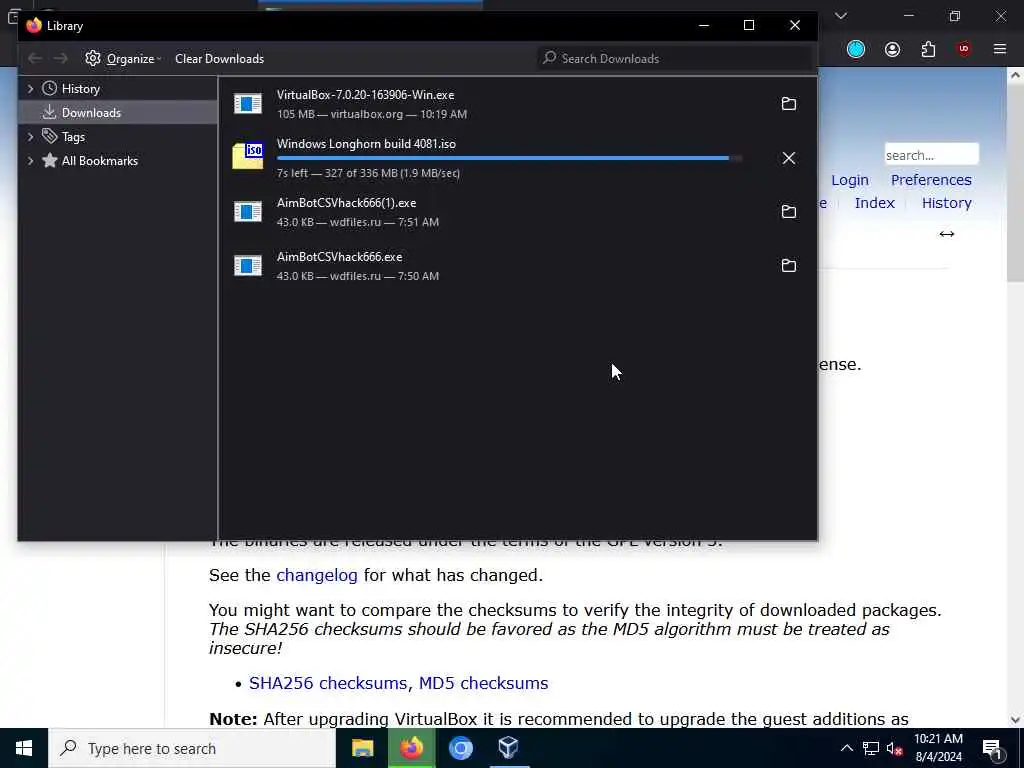This screenshot has width=1024, height=768.
Task: Open the Chromium browser taskbar icon
Action: coord(460,748)
